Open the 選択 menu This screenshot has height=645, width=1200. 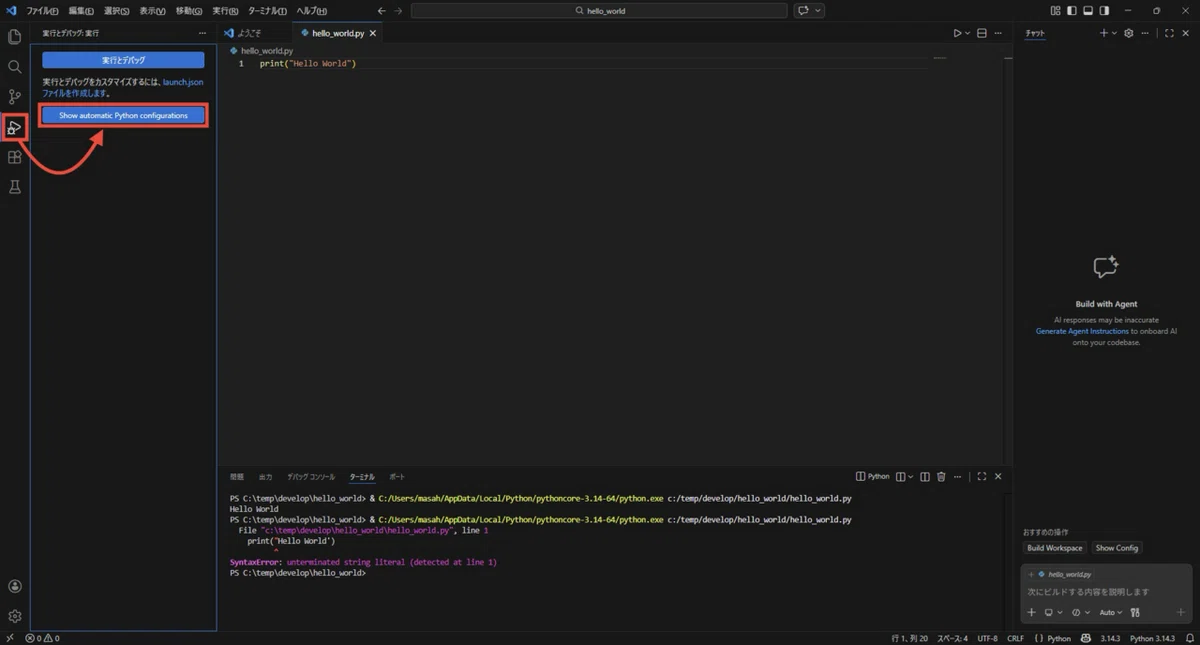(x=116, y=10)
